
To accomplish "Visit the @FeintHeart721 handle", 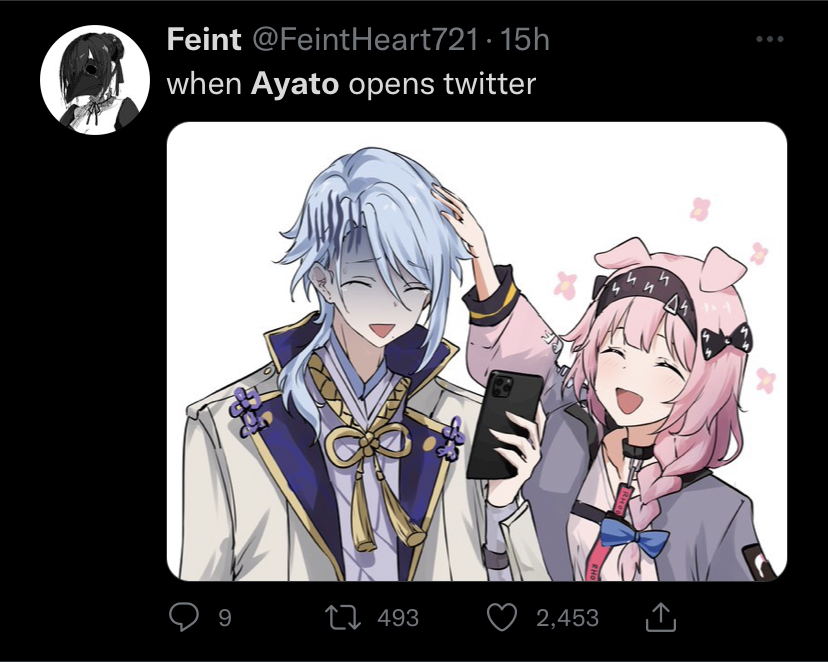I will [366, 39].
